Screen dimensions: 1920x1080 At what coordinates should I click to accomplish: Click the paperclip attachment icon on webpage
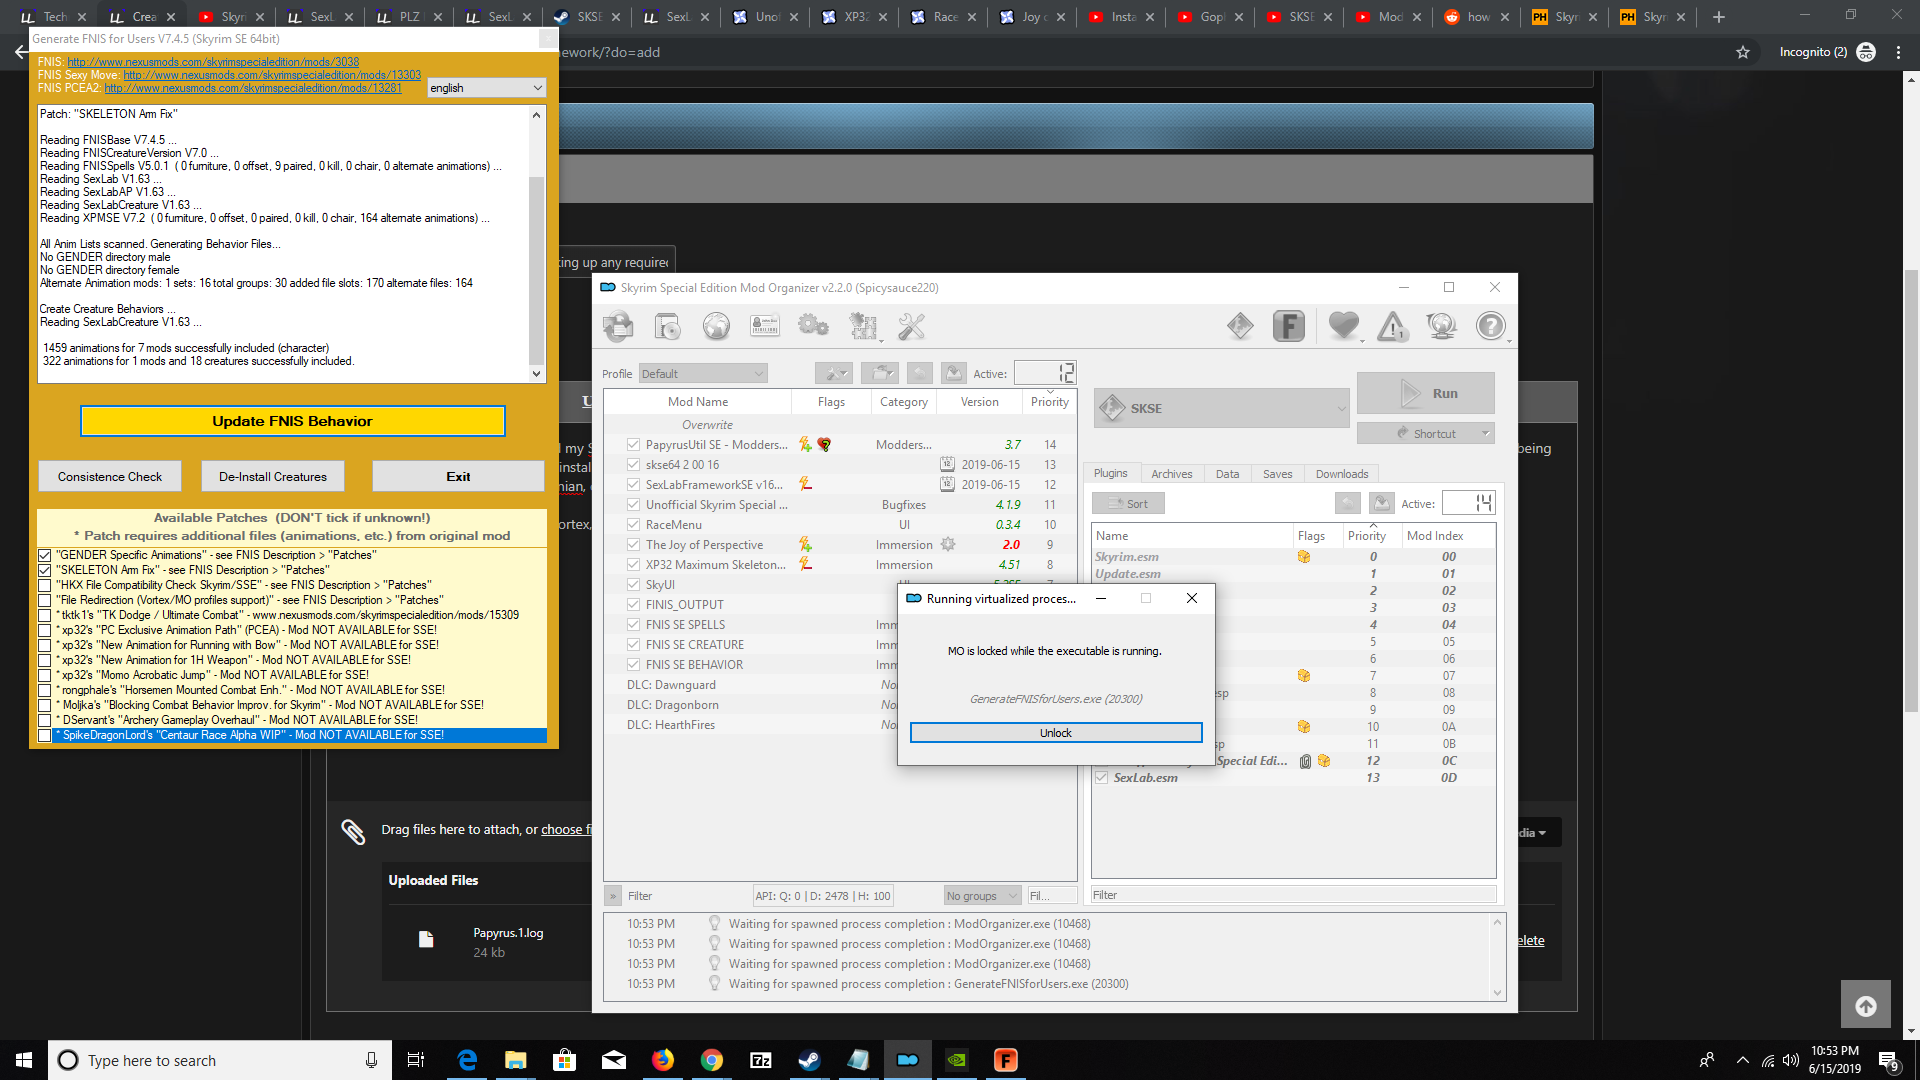tap(353, 831)
